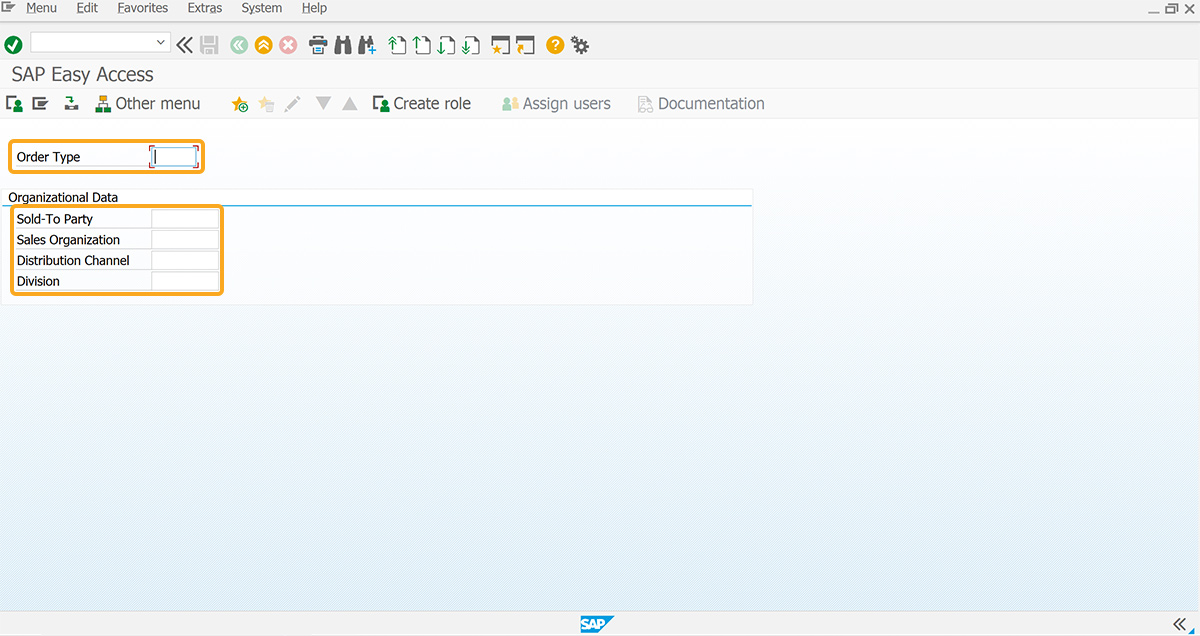The image size is (1200, 636).
Task: Go to Last Page icon
Action: click(471, 44)
